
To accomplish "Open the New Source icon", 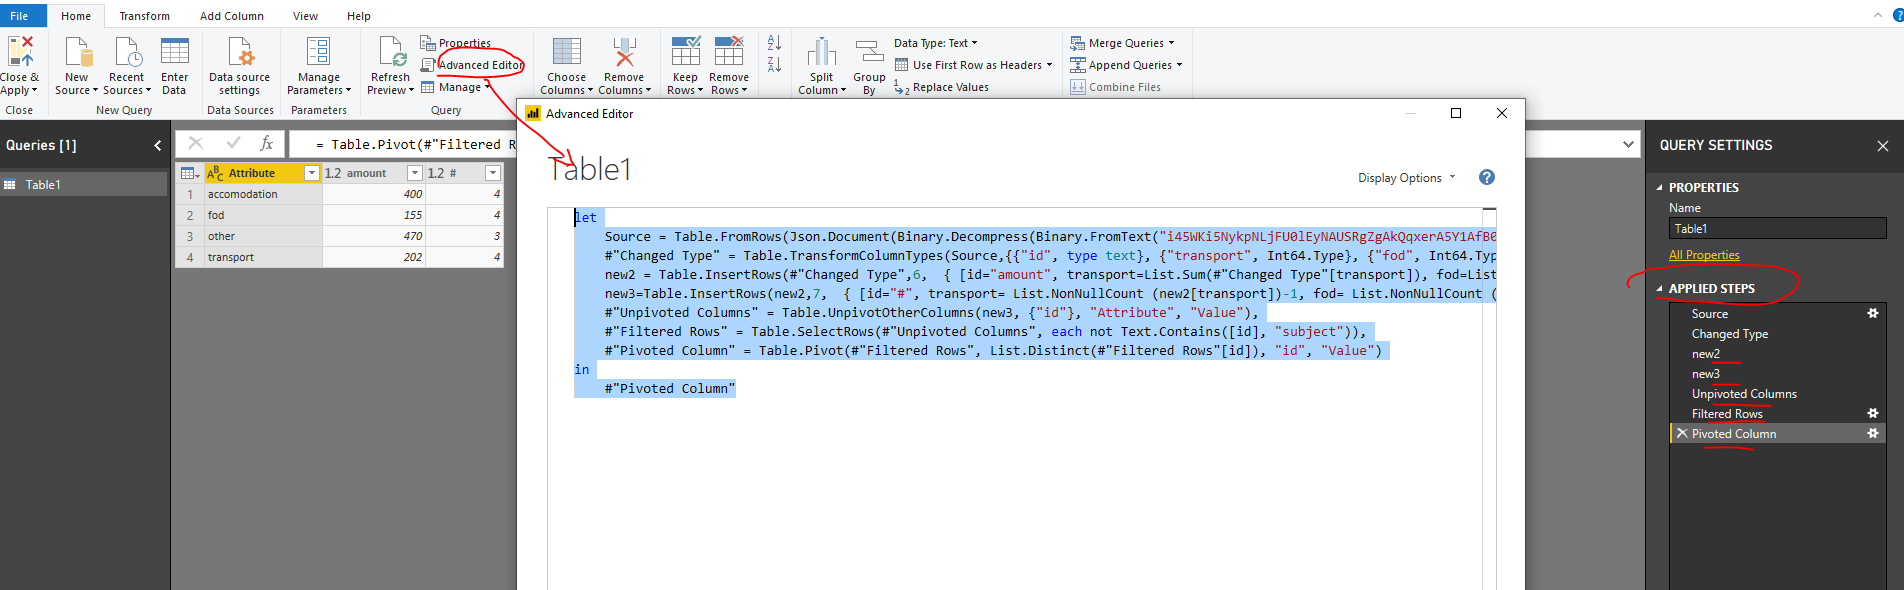I will point(77,52).
